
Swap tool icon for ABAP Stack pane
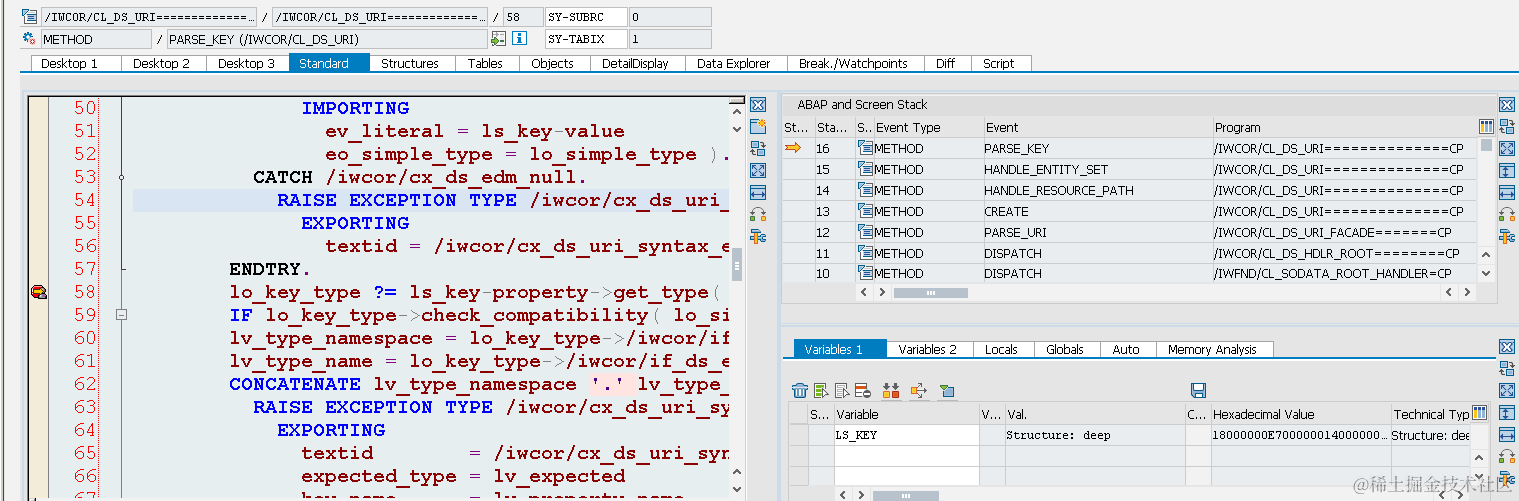(x=1507, y=126)
